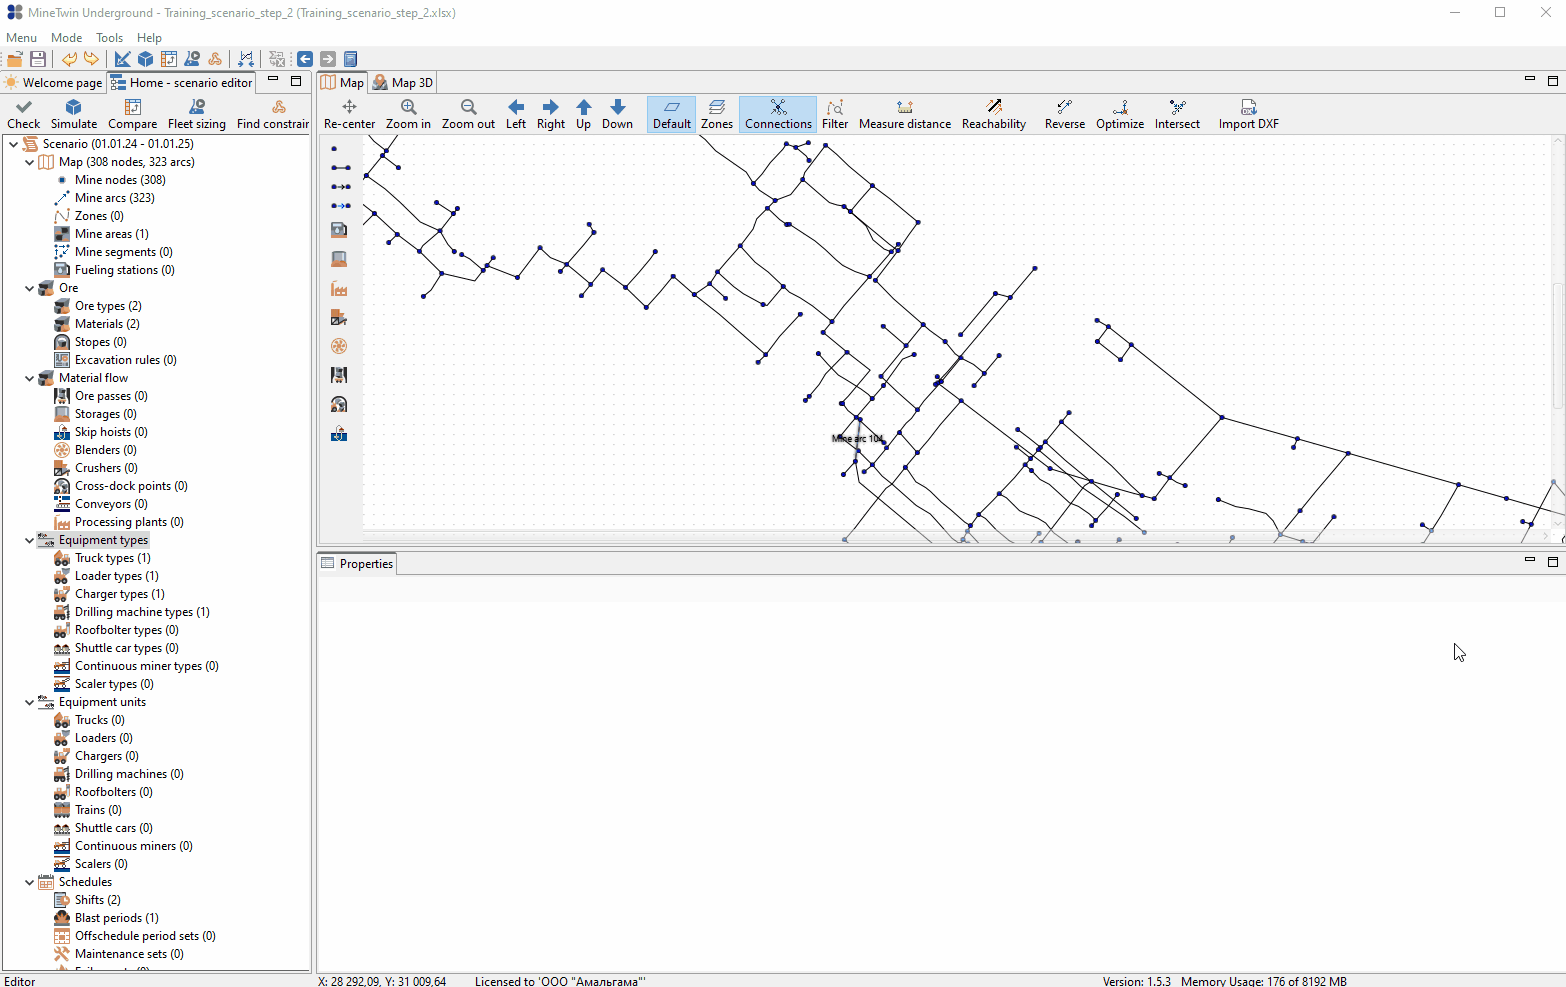Click the Zoom in button

click(408, 114)
